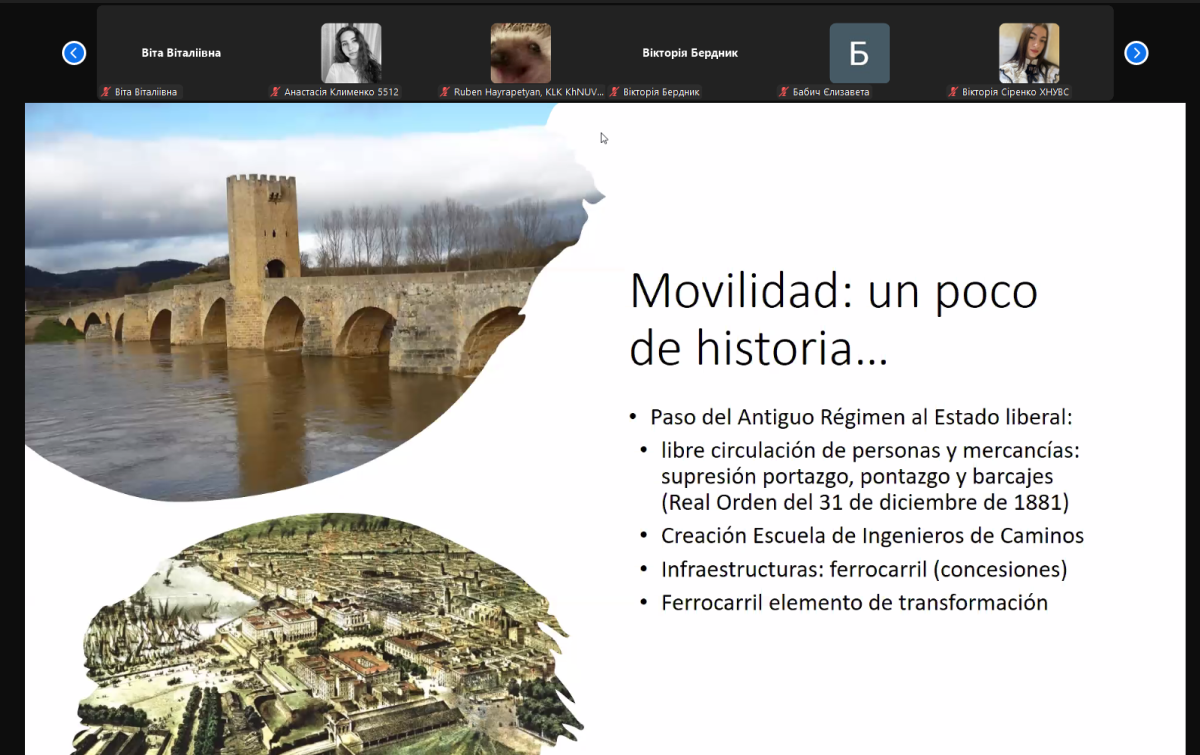Select the hedgehog avatar of Ruben Hayrapetyan

tap(520, 53)
